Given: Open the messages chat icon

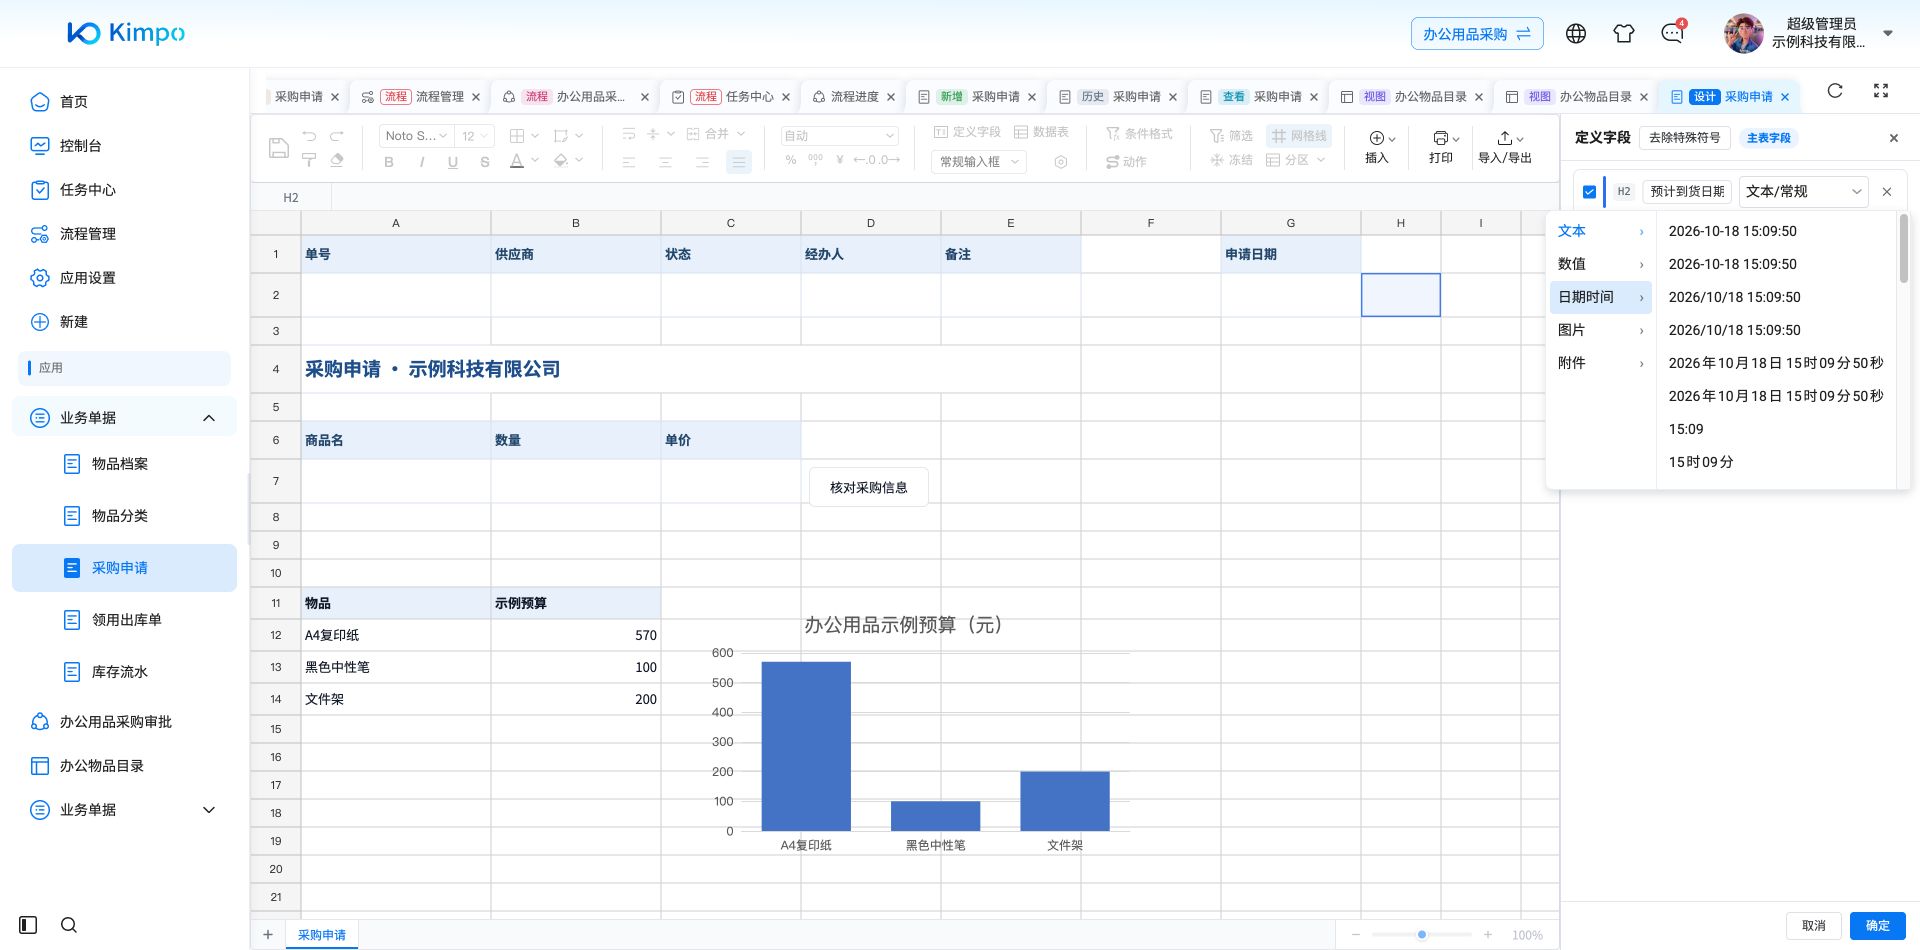Looking at the screenshot, I should click(x=1672, y=34).
